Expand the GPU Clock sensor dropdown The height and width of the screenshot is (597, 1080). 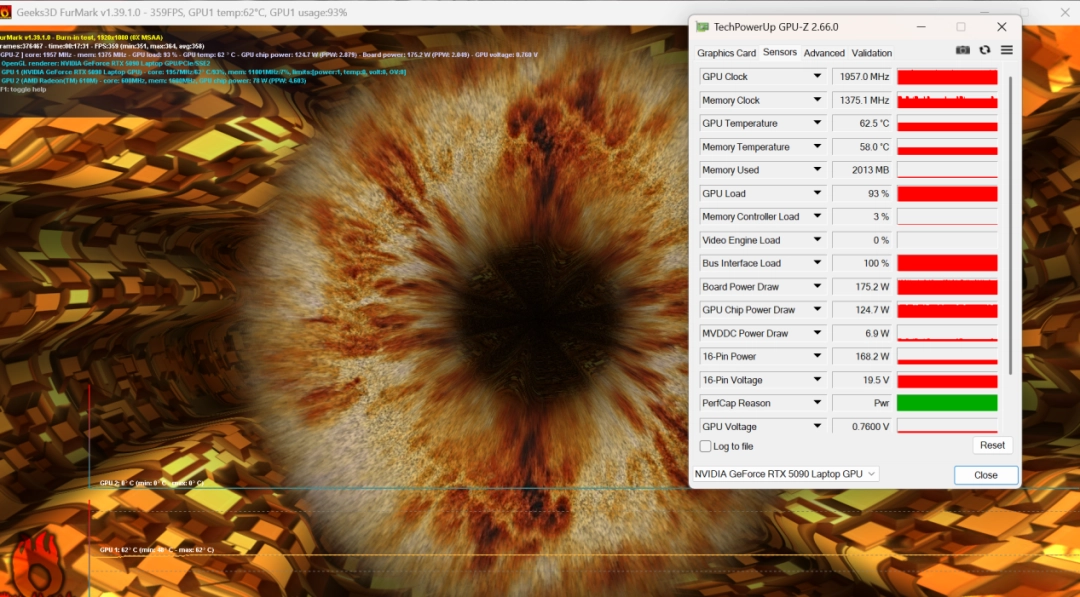pyautogui.click(x=817, y=77)
